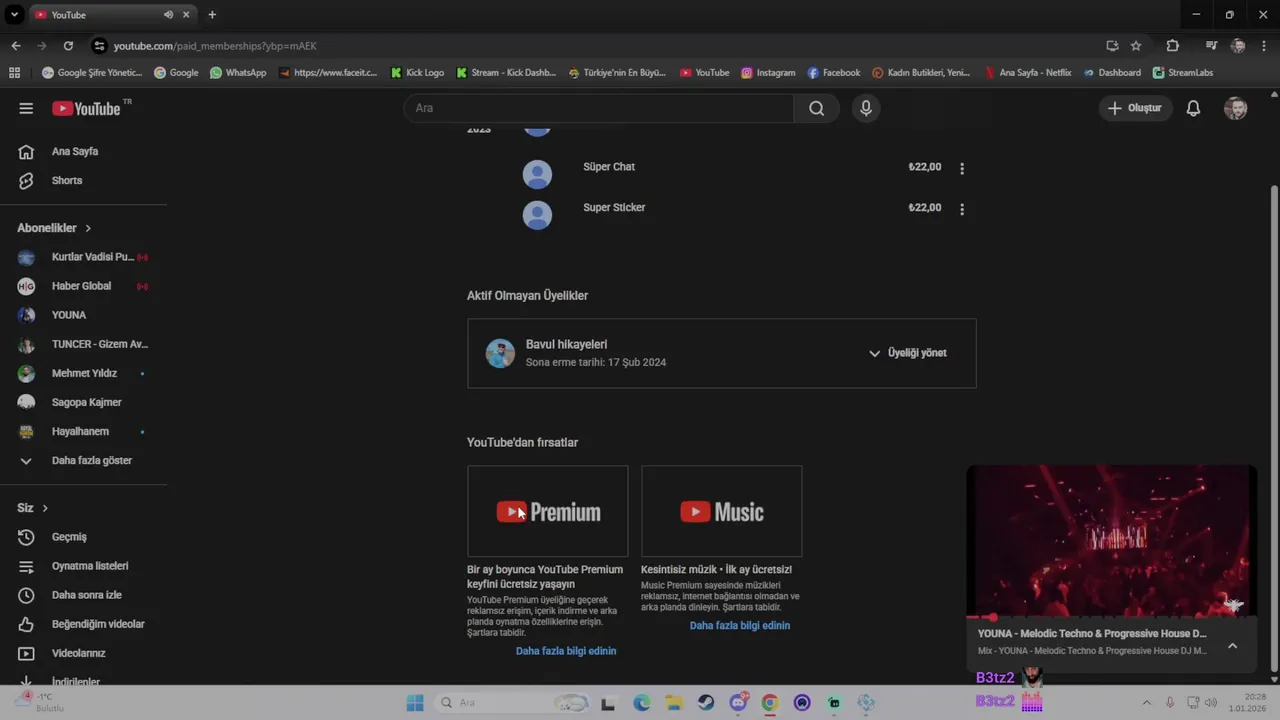Open Steam from the taskbar

(x=706, y=703)
